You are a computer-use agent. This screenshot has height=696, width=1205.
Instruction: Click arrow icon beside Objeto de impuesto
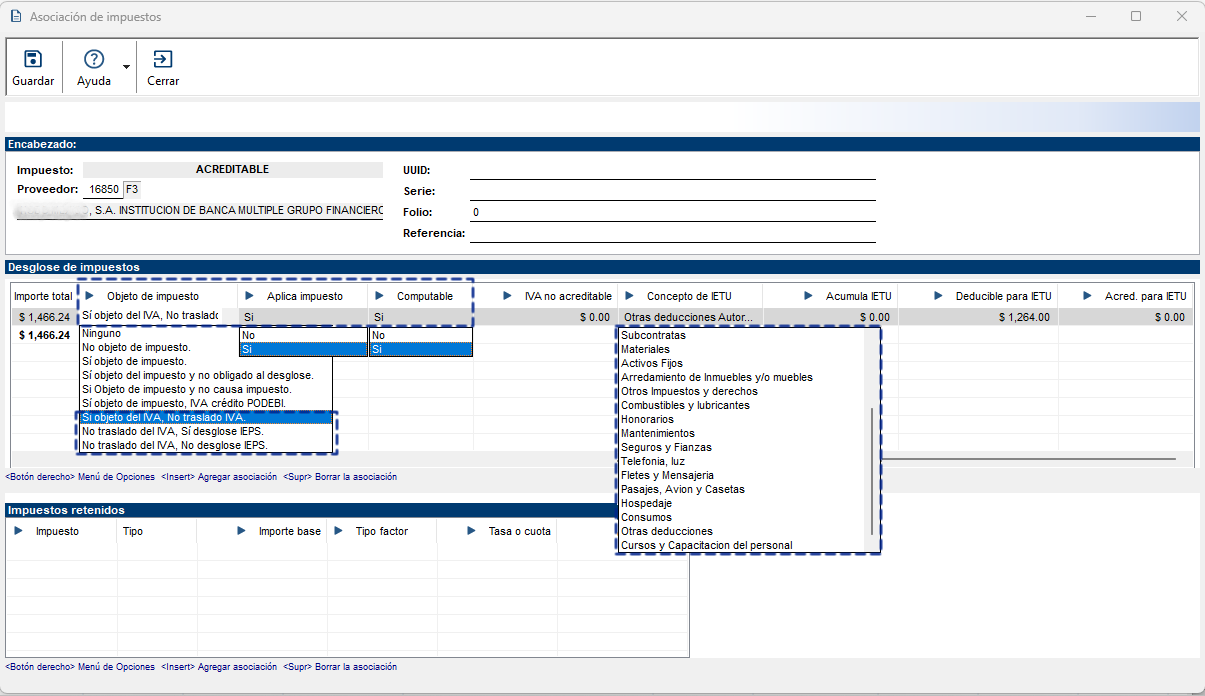pyautogui.click(x=90, y=296)
